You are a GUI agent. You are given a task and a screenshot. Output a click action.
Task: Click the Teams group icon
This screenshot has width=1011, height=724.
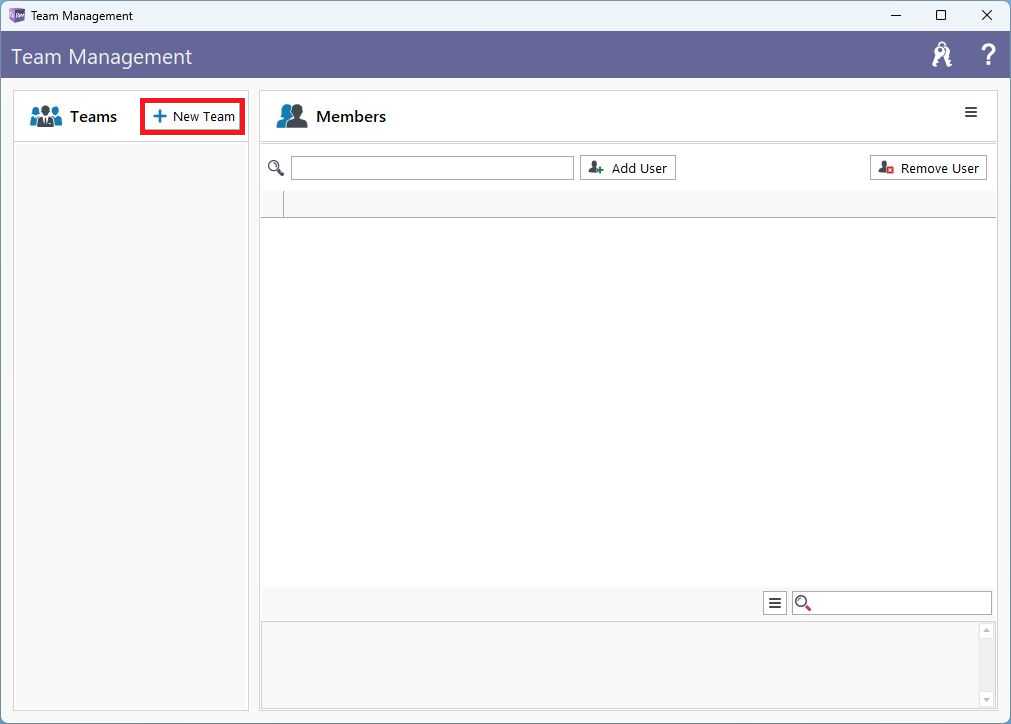[46, 117]
